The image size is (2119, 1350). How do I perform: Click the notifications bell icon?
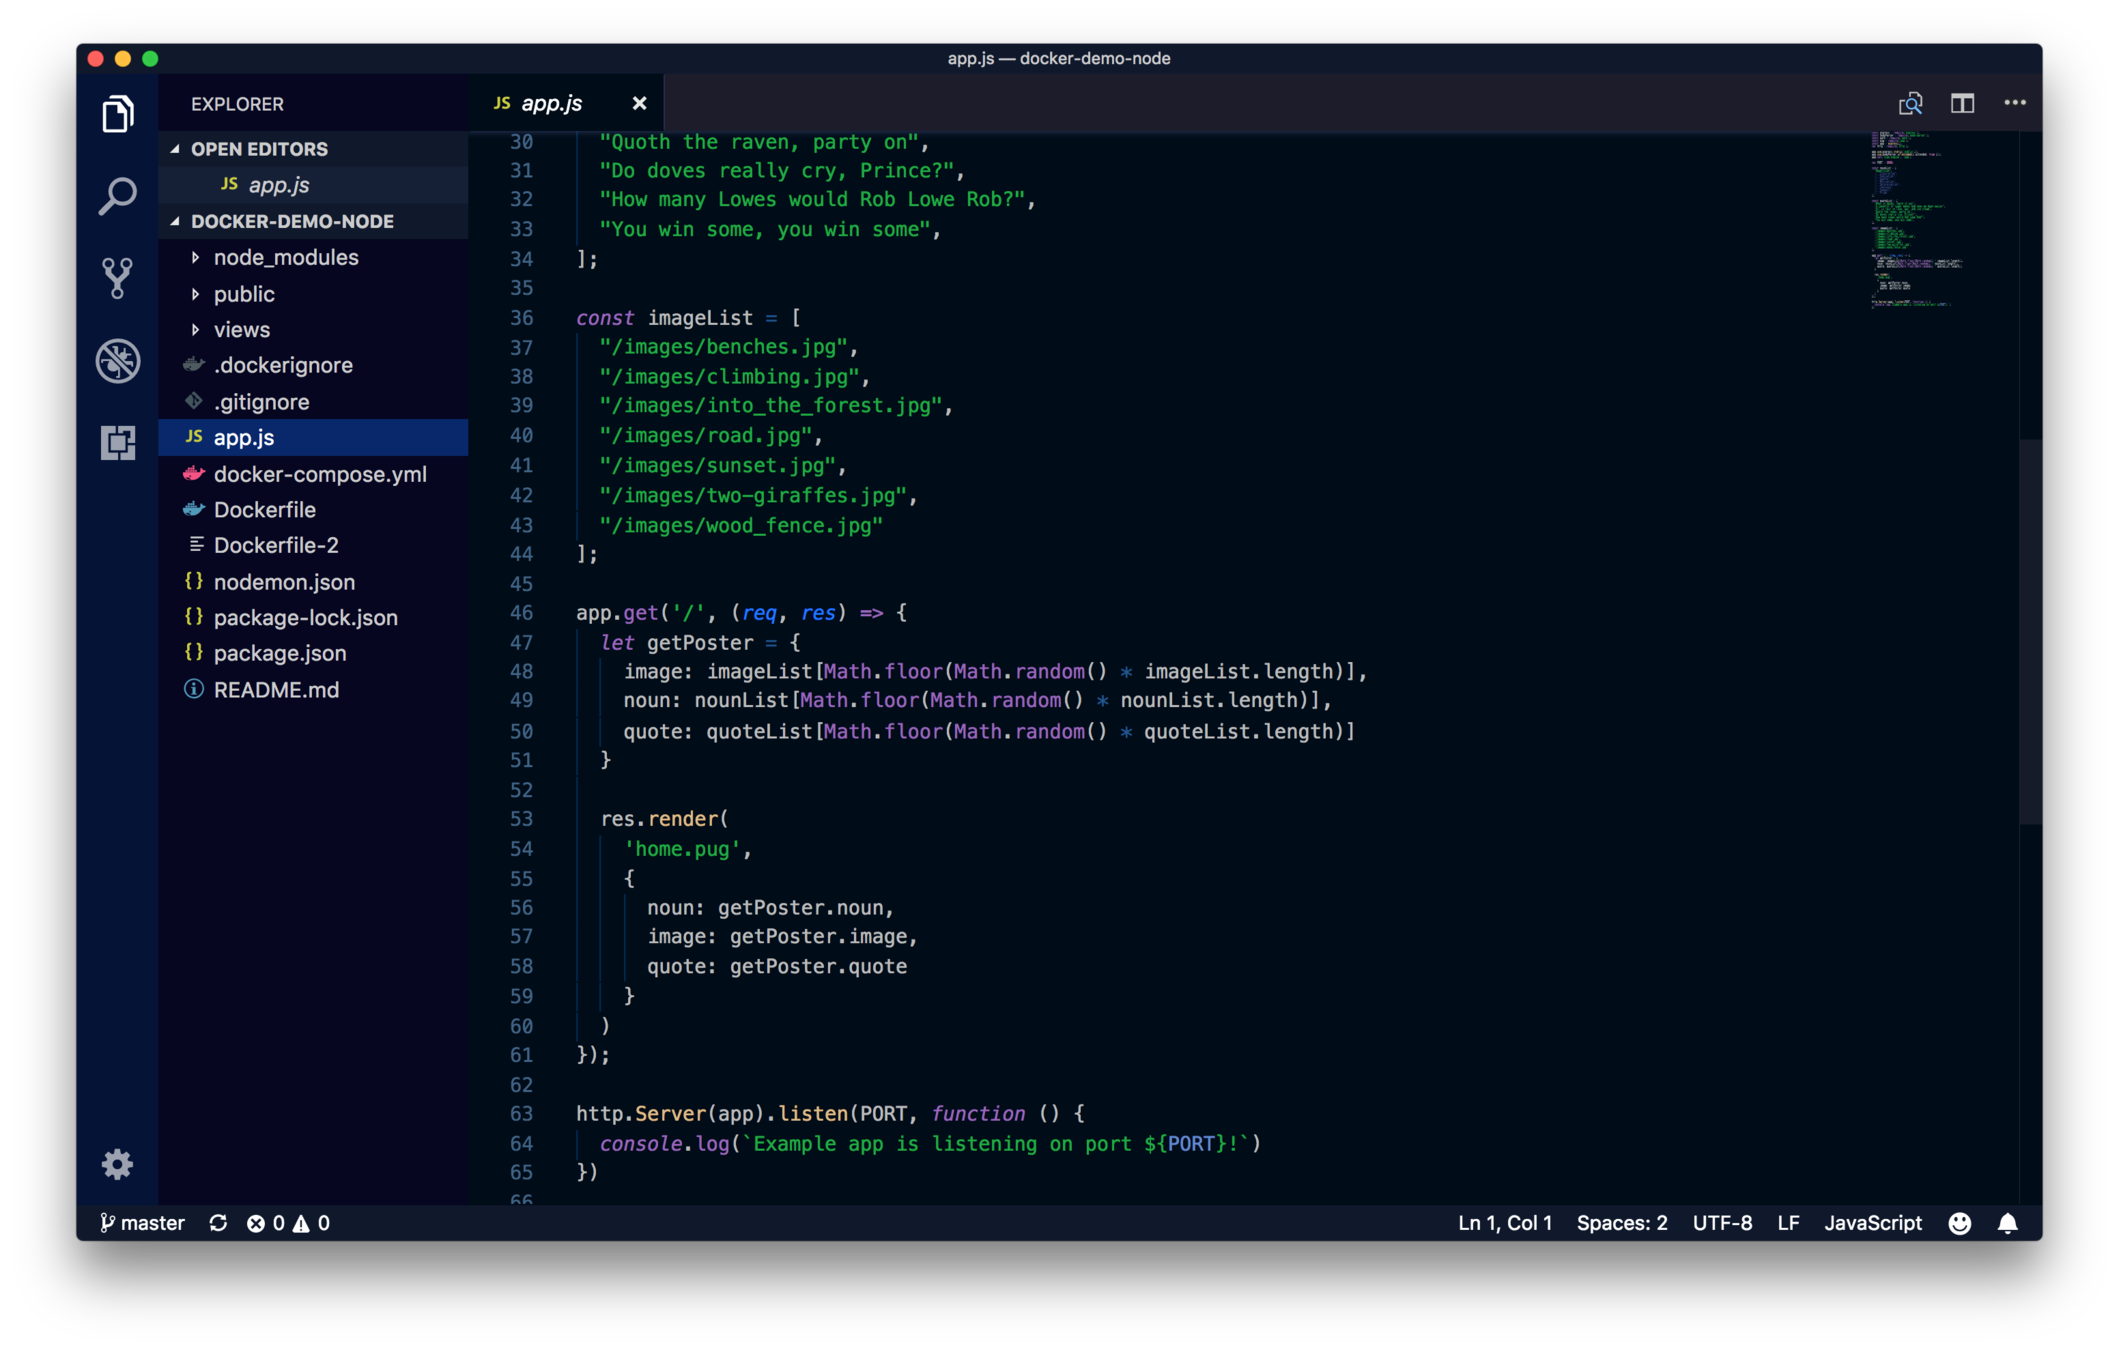(x=2007, y=1223)
